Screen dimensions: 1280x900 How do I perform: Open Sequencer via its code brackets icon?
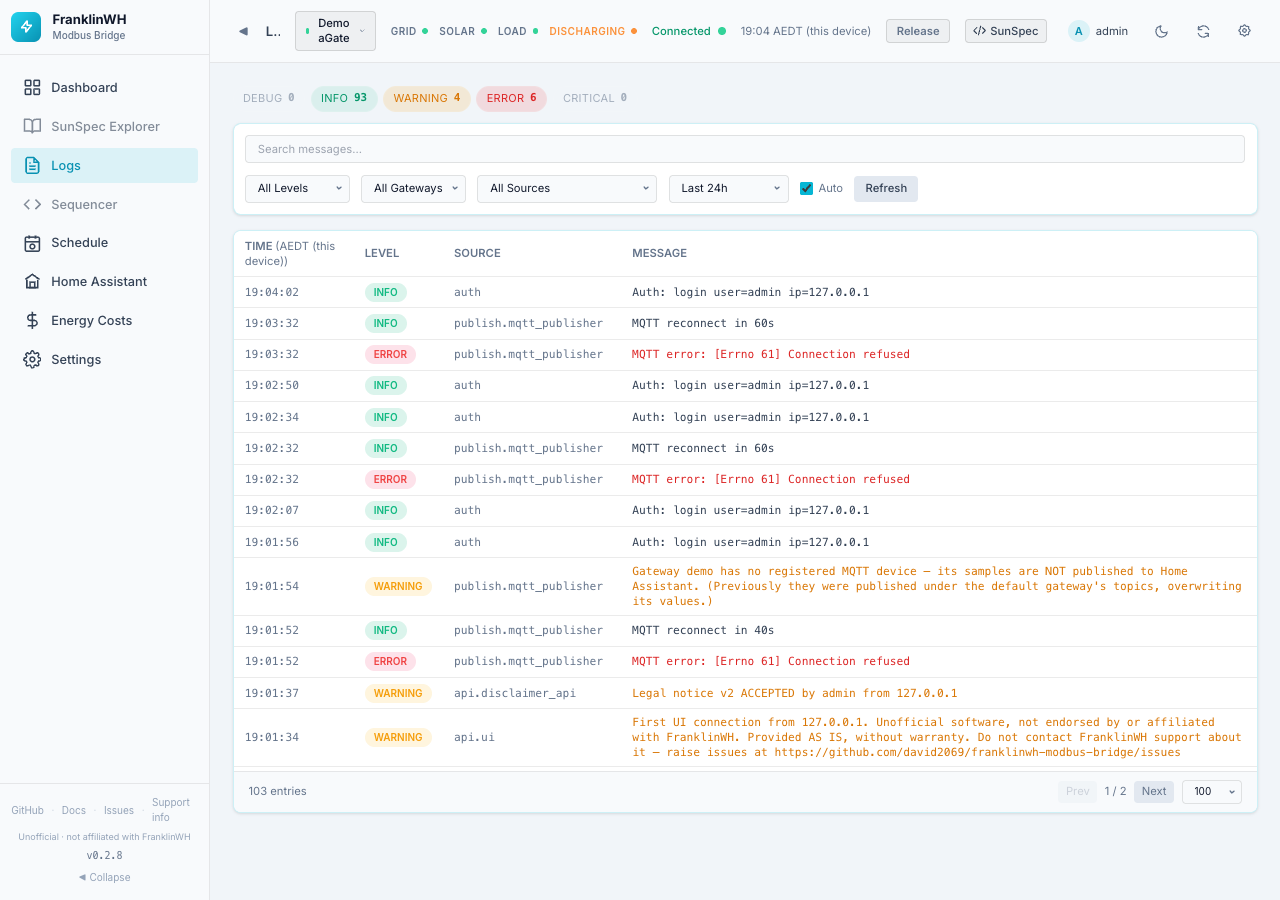point(32,205)
